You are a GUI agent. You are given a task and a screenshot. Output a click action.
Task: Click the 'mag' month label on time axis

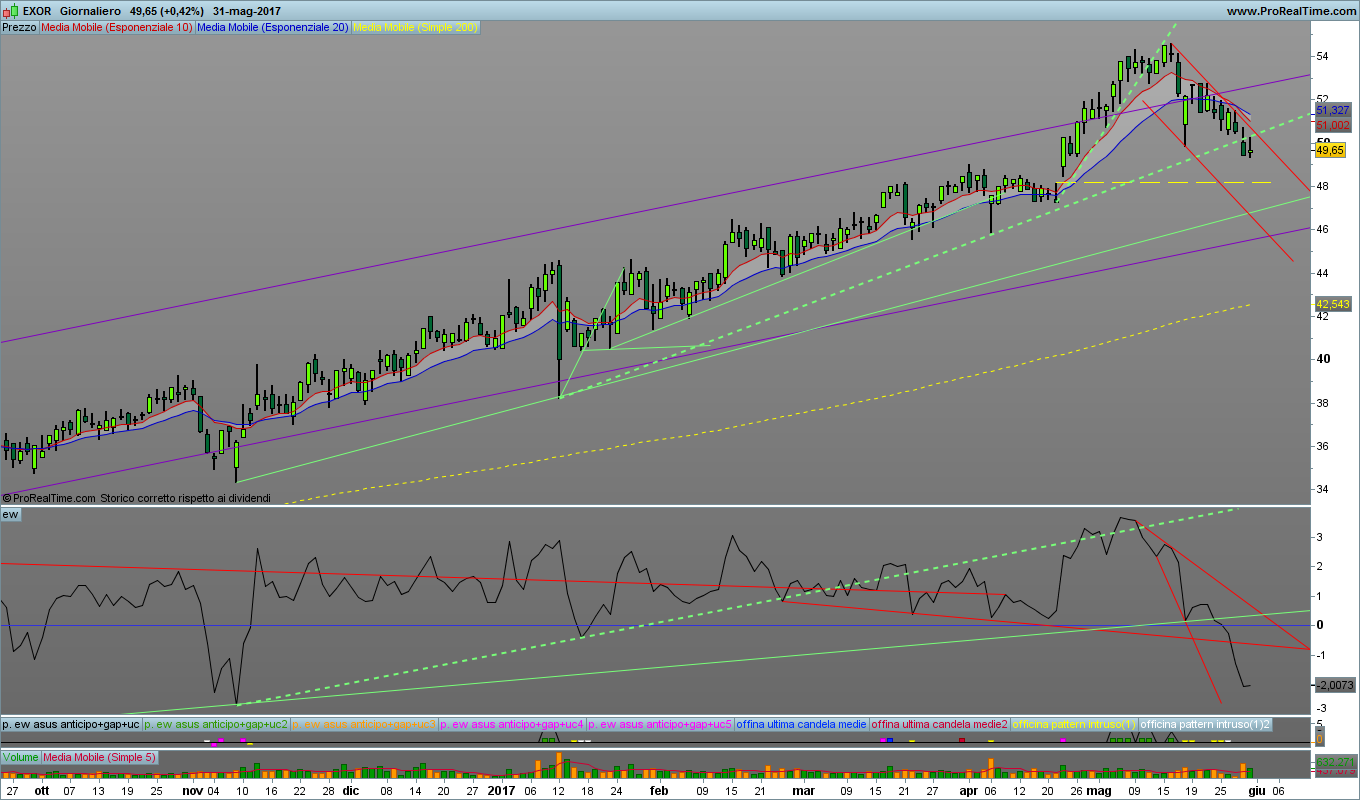point(1098,790)
